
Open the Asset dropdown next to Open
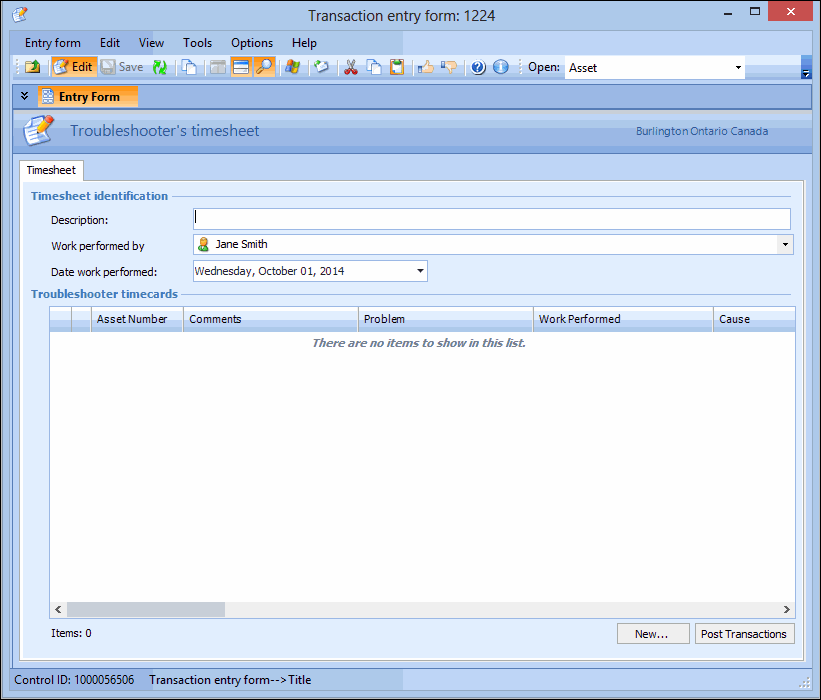point(738,68)
